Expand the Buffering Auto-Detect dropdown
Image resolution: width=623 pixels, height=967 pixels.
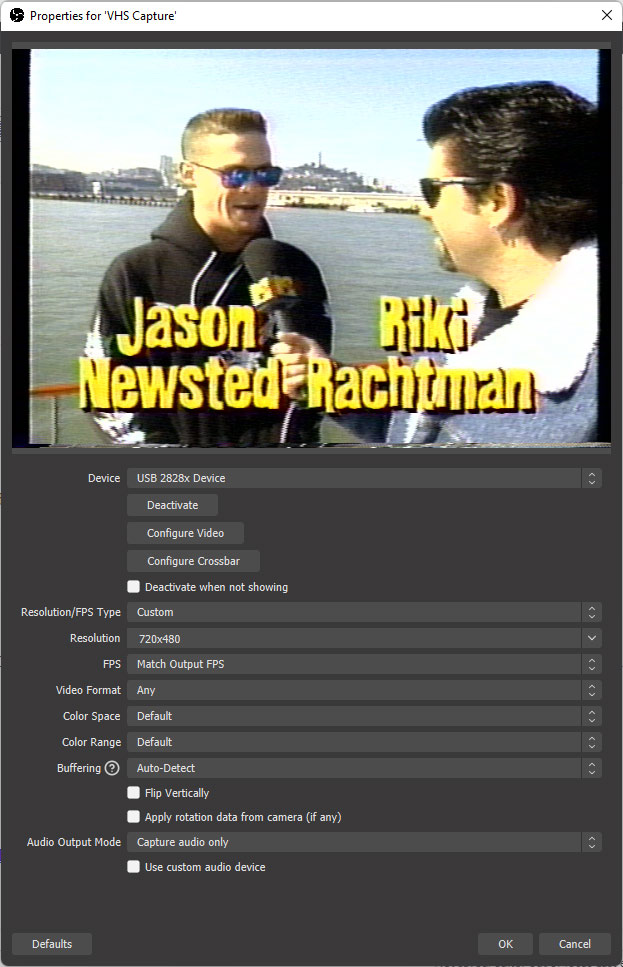[x=364, y=768]
